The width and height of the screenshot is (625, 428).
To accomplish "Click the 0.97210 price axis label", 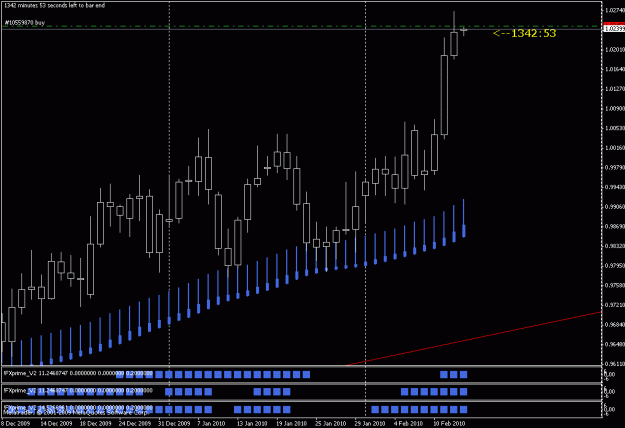I will (614, 305).
